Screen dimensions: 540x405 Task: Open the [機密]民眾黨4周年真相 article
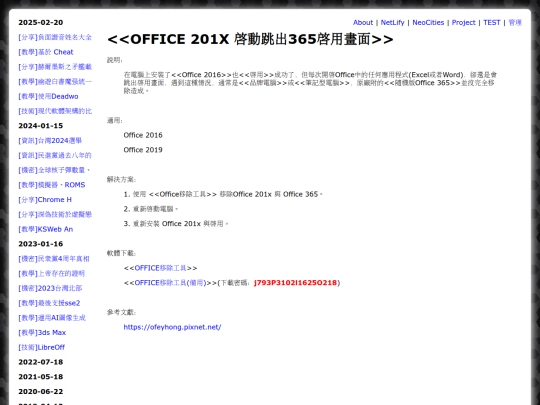click(x=54, y=259)
